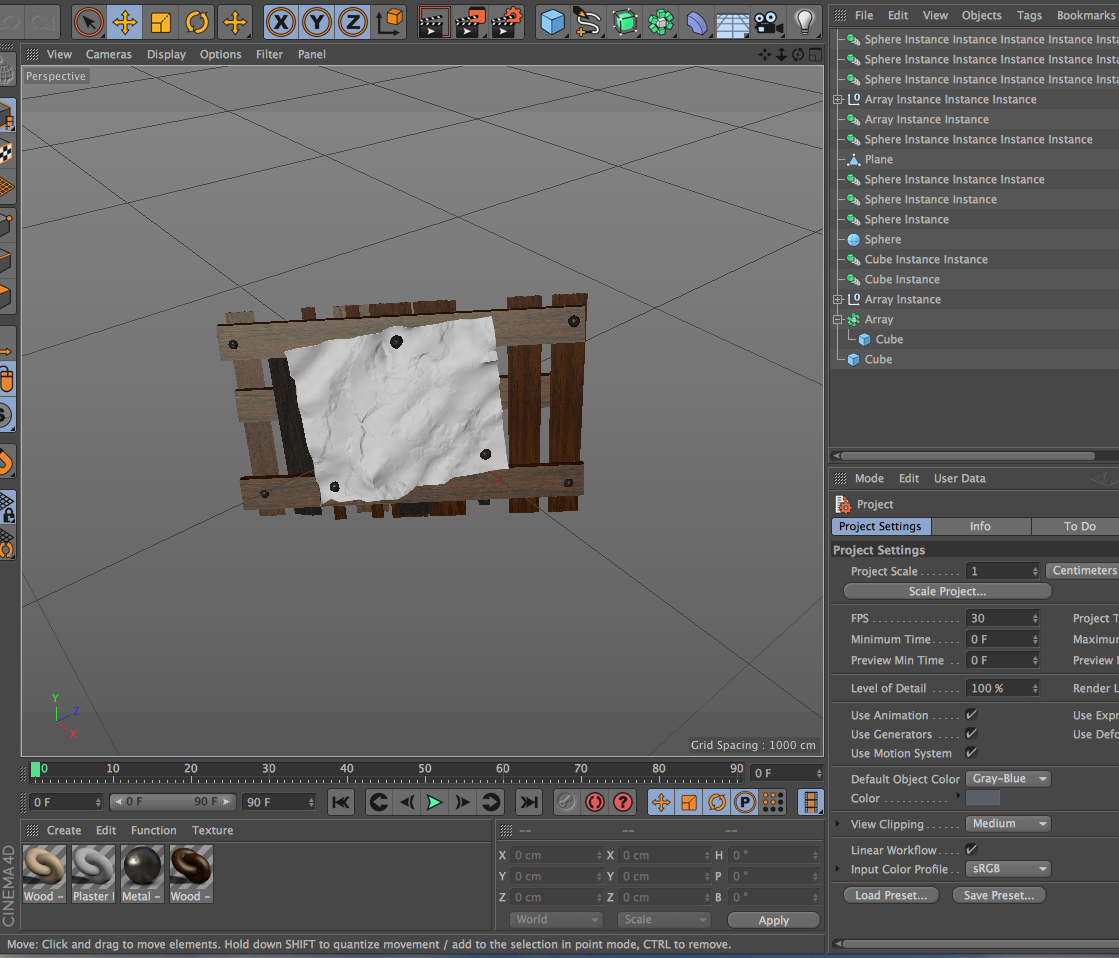Image resolution: width=1119 pixels, height=958 pixels.
Task: Open the Input Color Profile sRGB dropdown
Action: click(x=1008, y=869)
